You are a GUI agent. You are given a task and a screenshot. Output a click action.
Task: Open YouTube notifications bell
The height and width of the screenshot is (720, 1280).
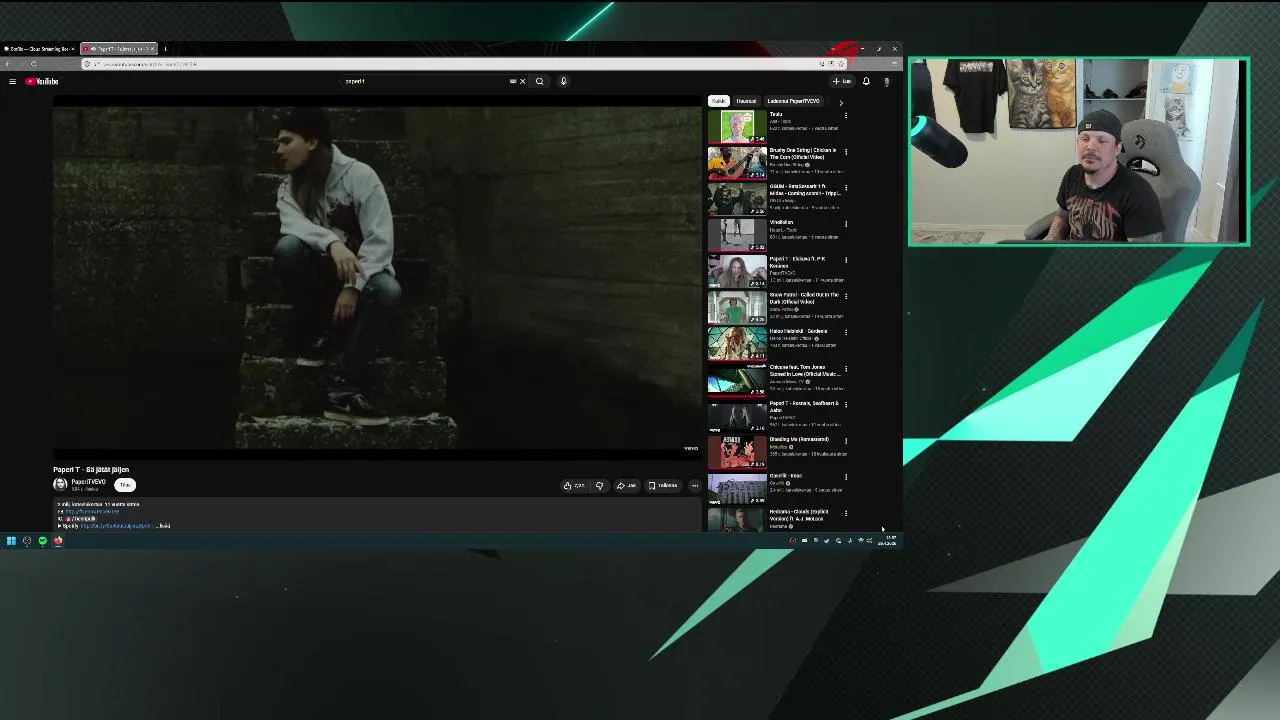tap(866, 81)
